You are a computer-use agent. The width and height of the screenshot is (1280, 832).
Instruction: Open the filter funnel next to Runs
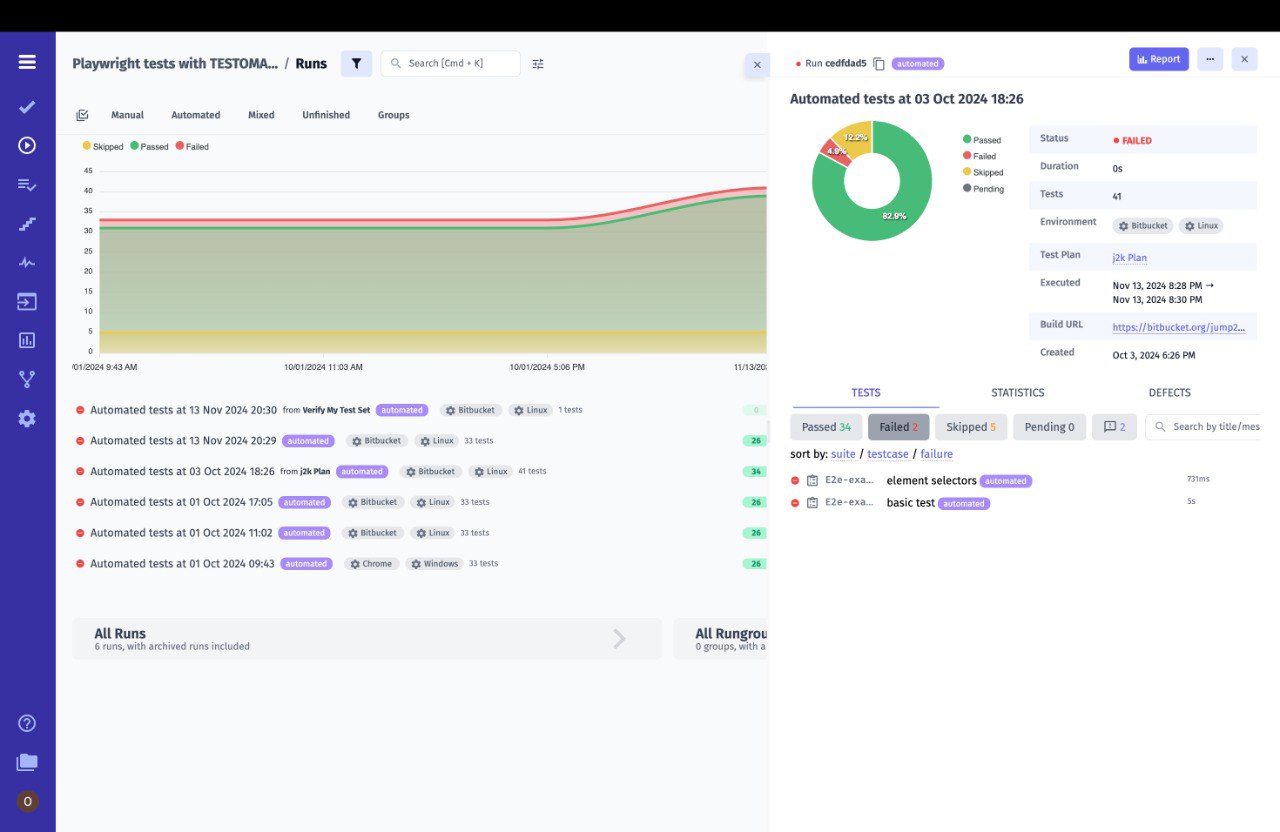coord(356,63)
